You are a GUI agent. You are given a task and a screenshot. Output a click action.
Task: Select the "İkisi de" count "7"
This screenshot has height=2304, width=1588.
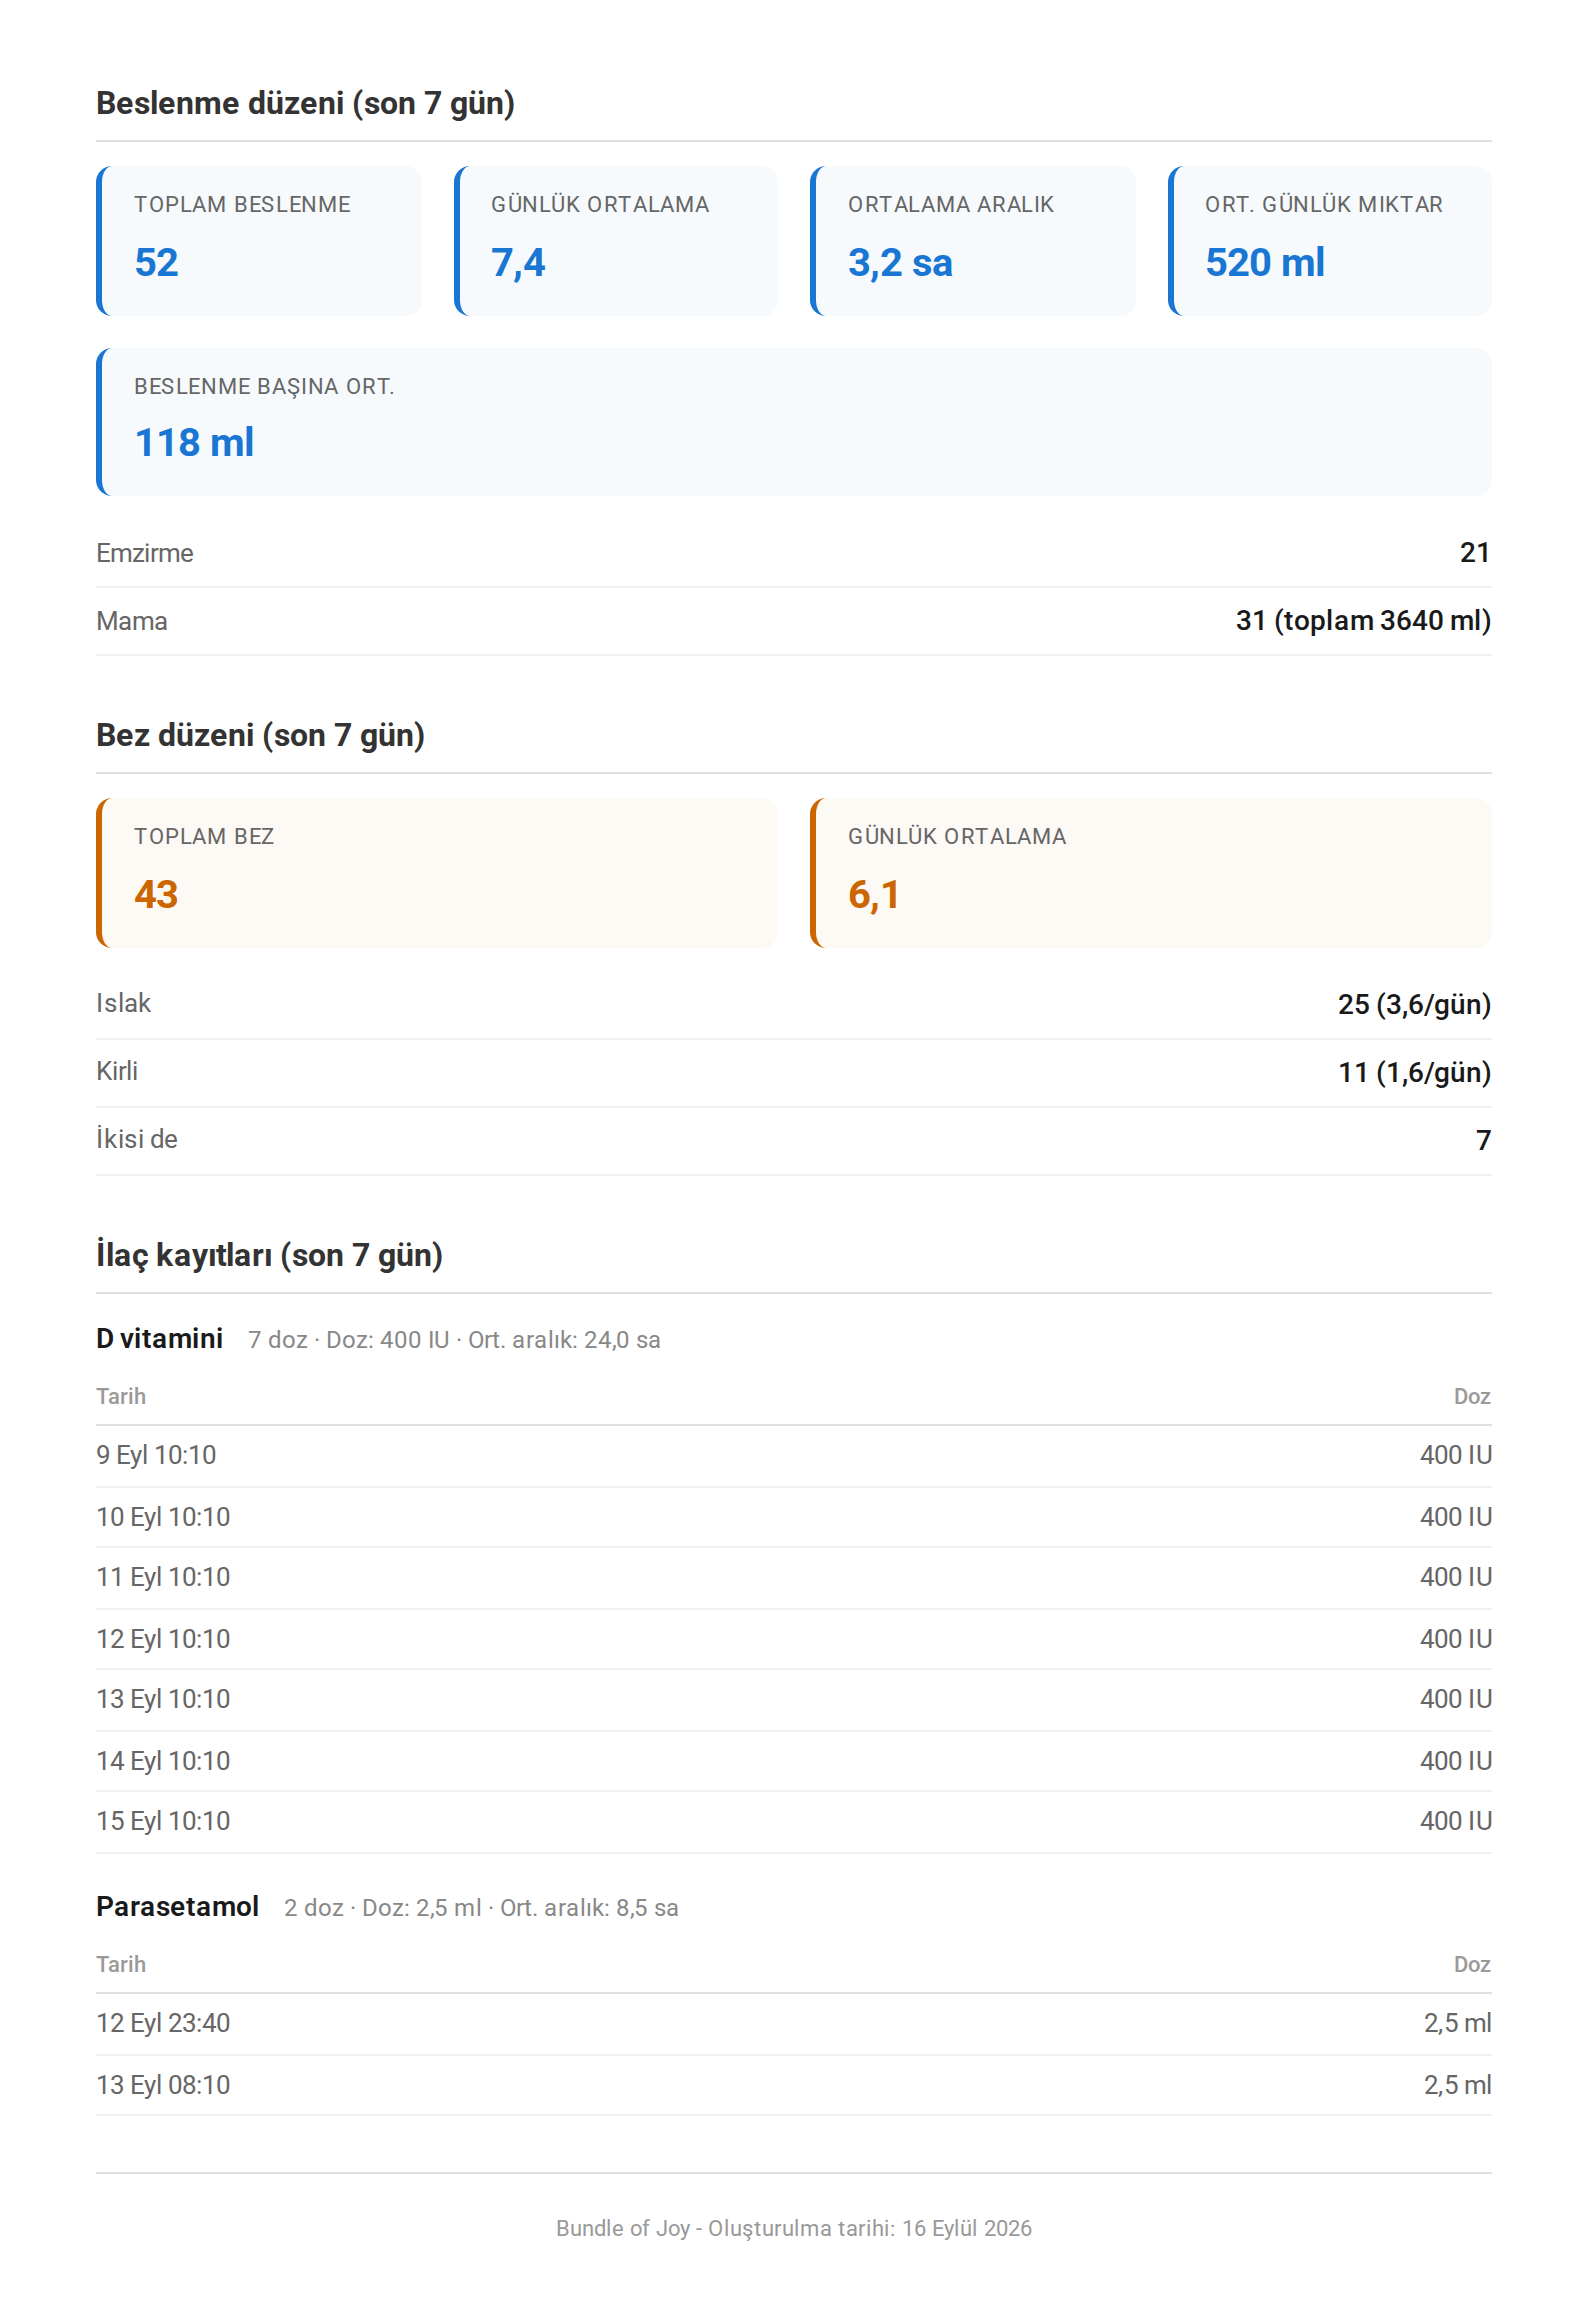coord(1483,1140)
